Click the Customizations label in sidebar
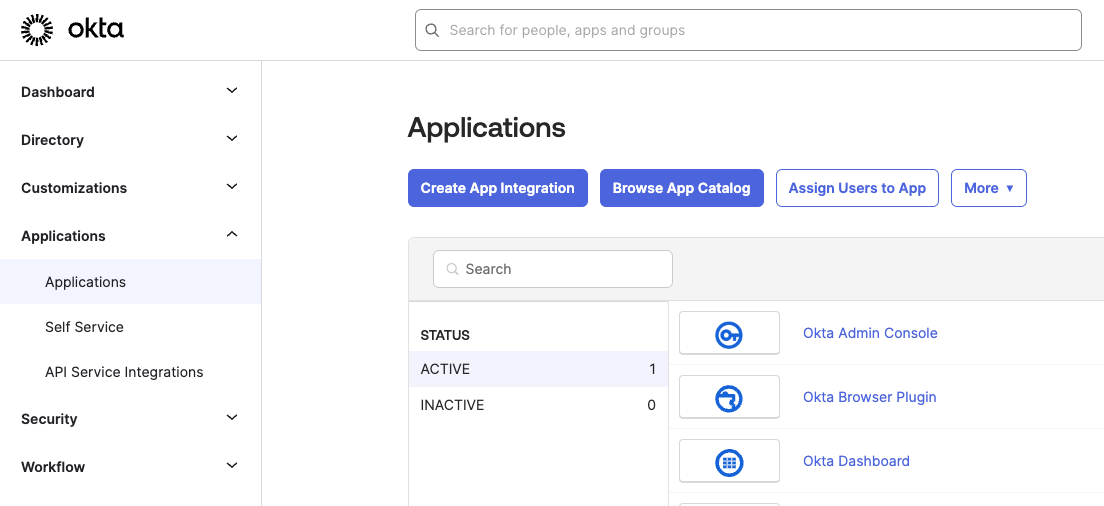 (x=74, y=188)
